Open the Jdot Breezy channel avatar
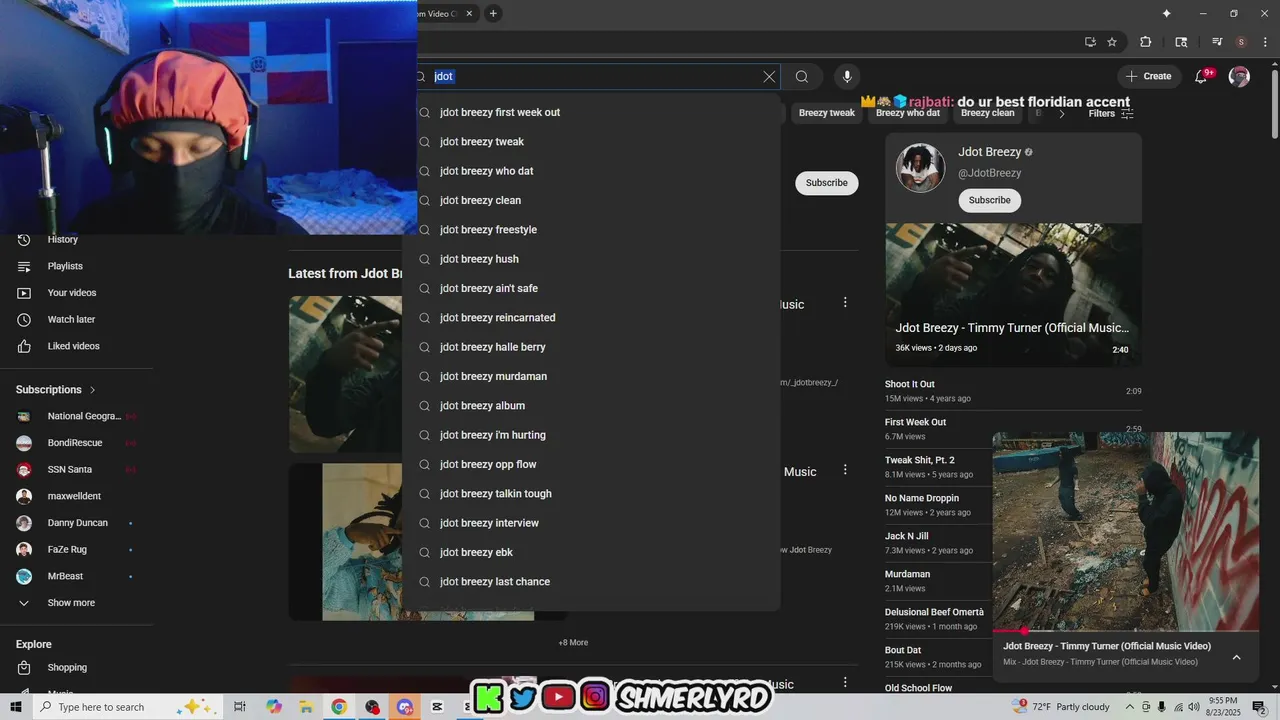Screen dimensions: 1280x720 tap(920, 168)
